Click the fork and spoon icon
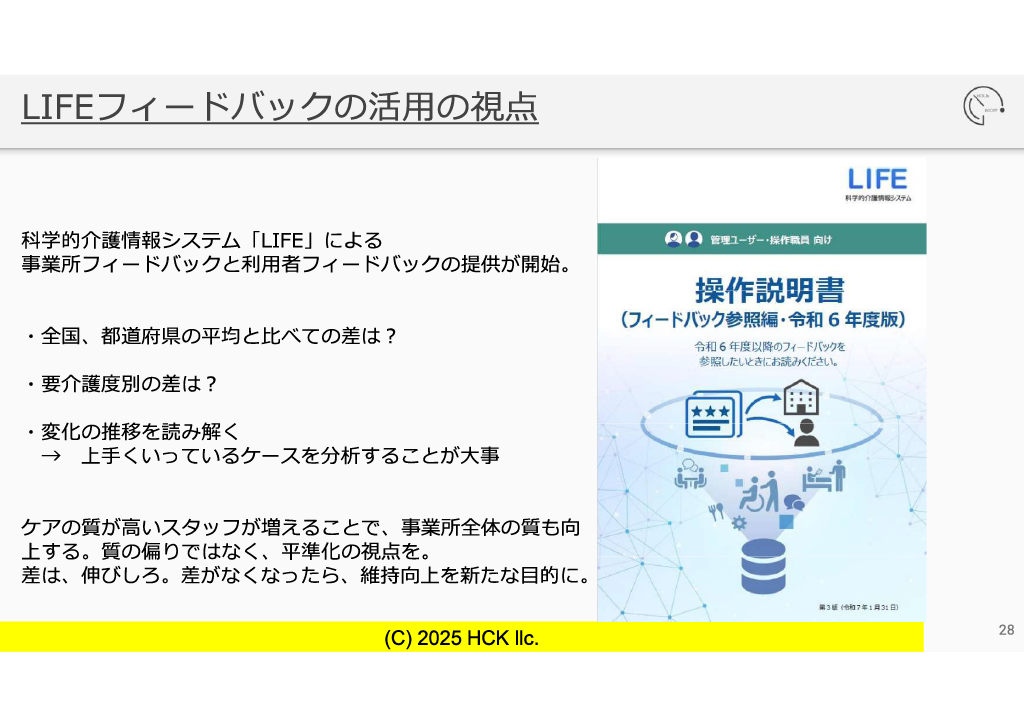Screen dimensions: 1024x726 pos(715,510)
